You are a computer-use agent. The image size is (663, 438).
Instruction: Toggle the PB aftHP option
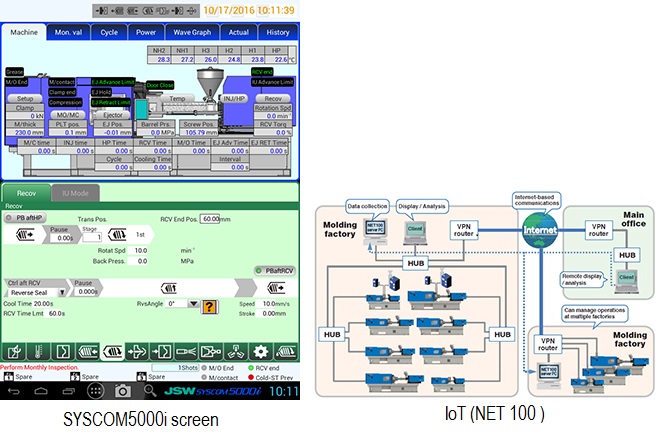[25, 218]
